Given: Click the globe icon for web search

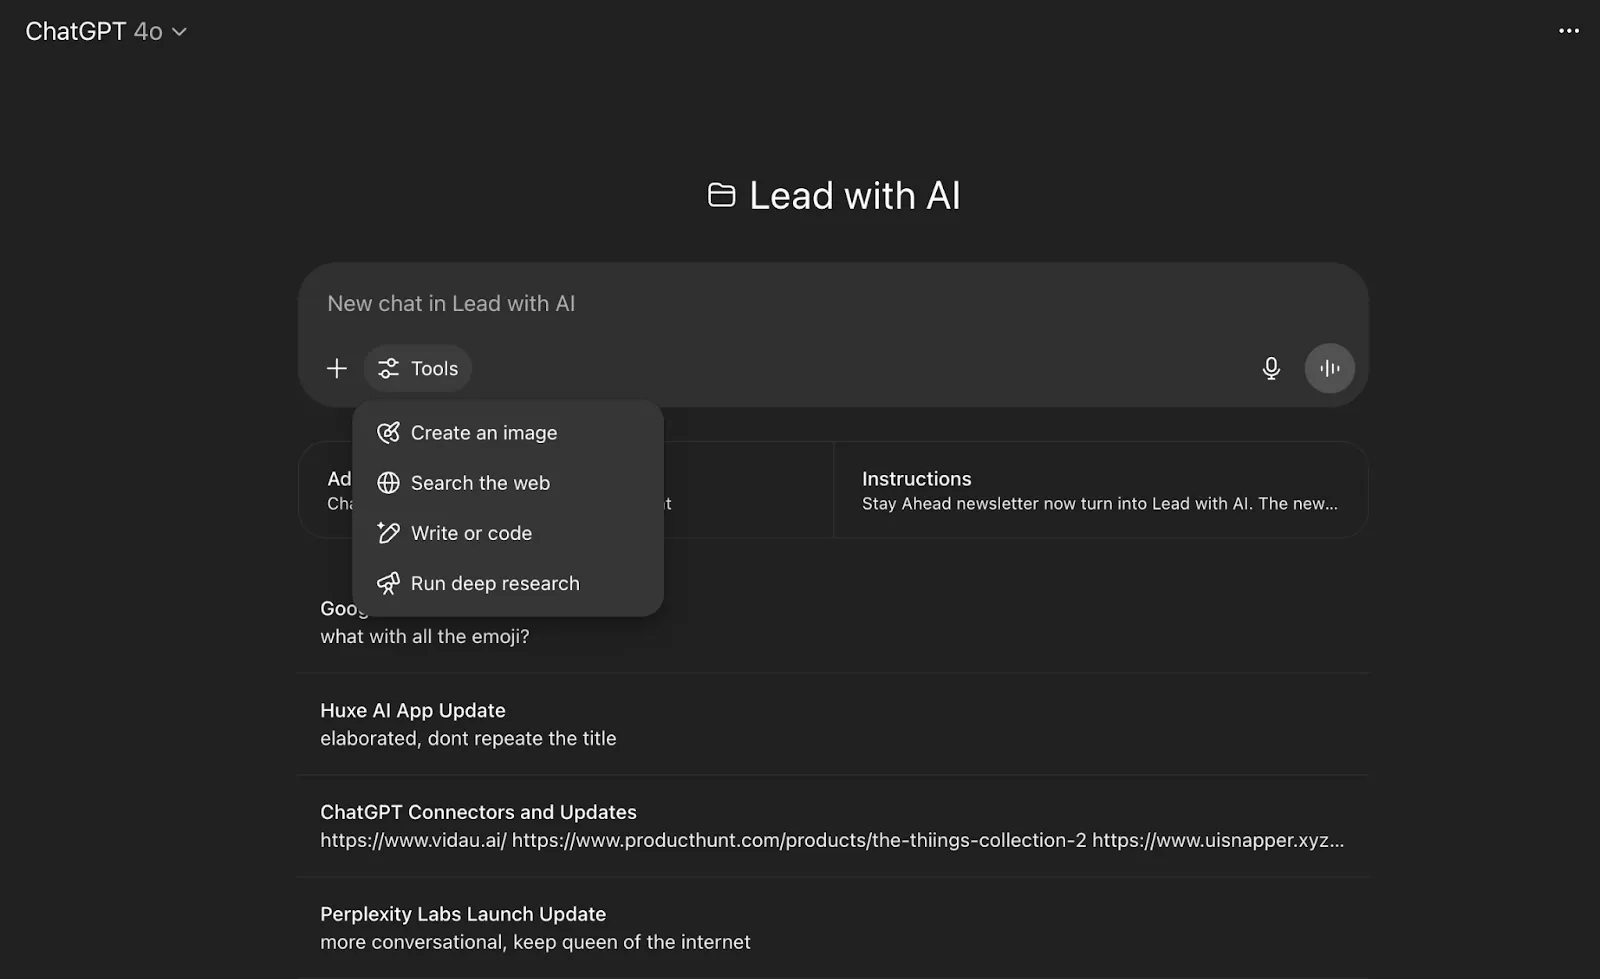Looking at the screenshot, I should (x=388, y=483).
